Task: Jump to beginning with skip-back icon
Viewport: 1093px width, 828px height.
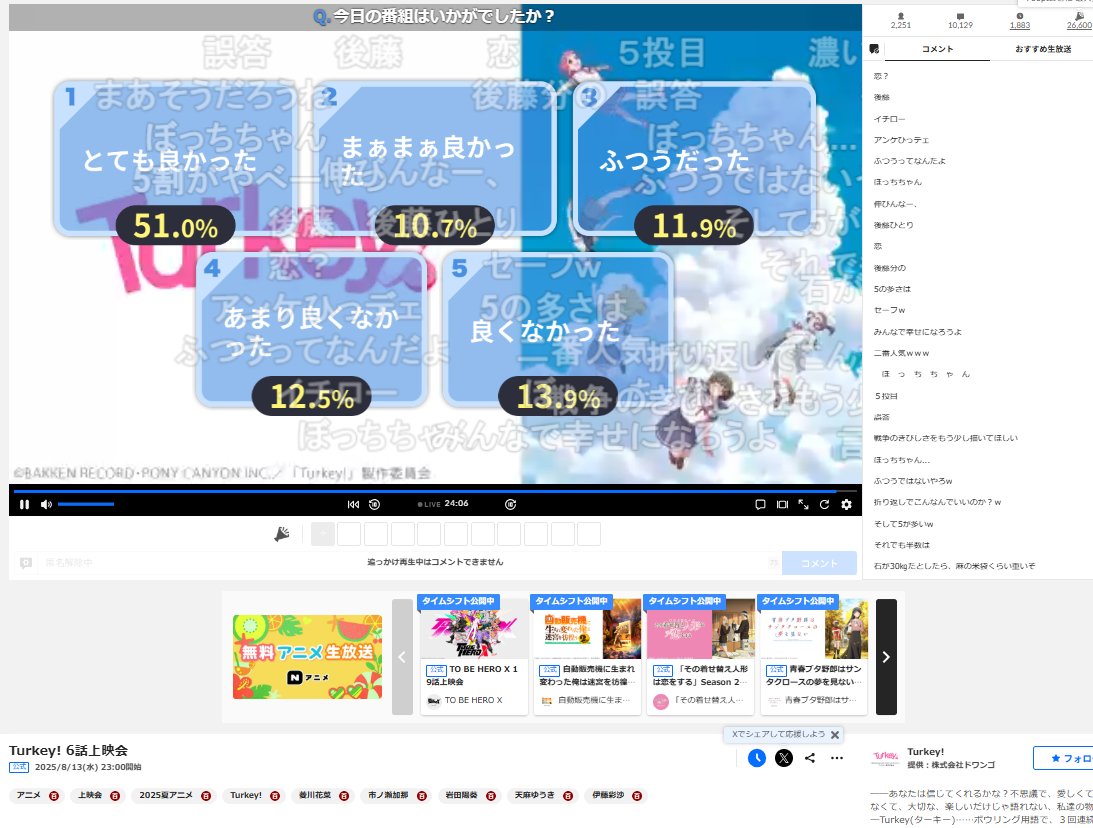Action: point(353,505)
